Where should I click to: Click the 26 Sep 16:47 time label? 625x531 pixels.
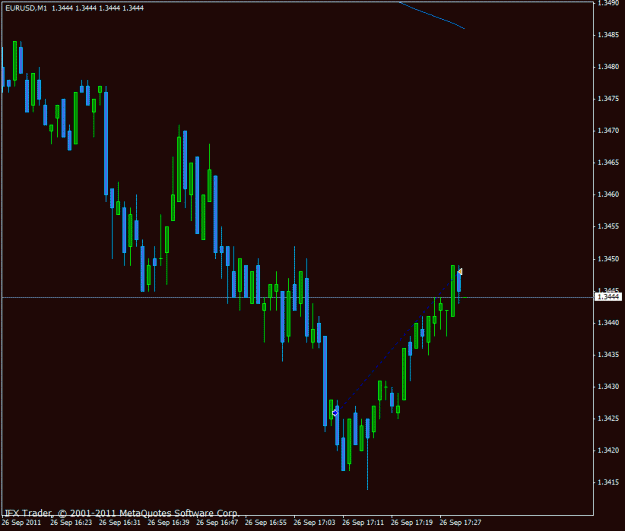[x=217, y=522]
